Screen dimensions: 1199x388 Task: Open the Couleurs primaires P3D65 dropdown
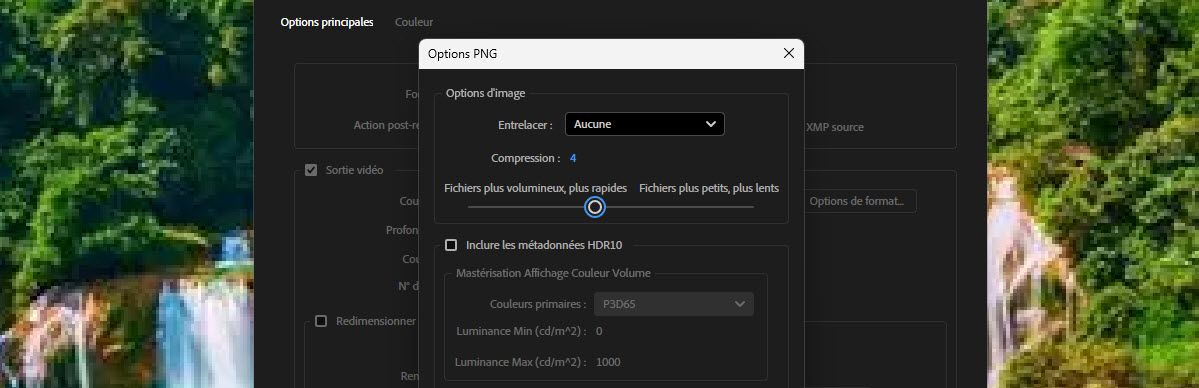pos(674,304)
